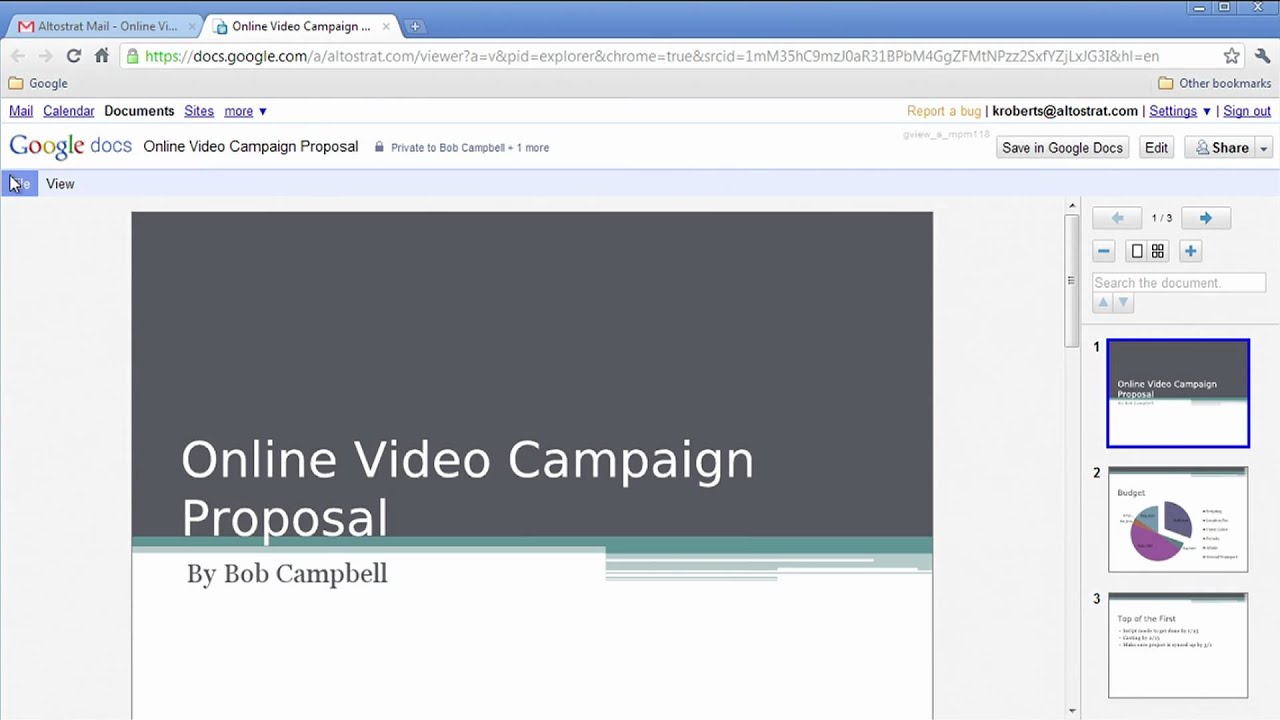The image size is (1280, 720).
Task: Open Mail link
Action: [21, 111]
